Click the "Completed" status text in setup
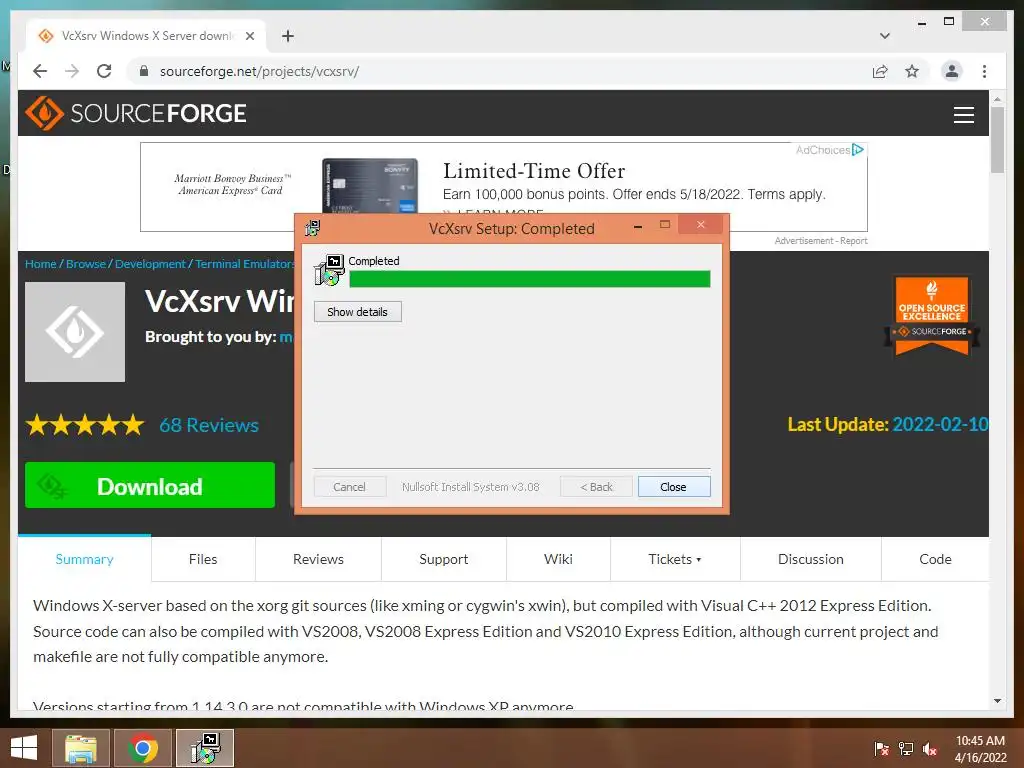Image resolution: width=1024 pixels, height=768 pixels. (x=374, y=261)
